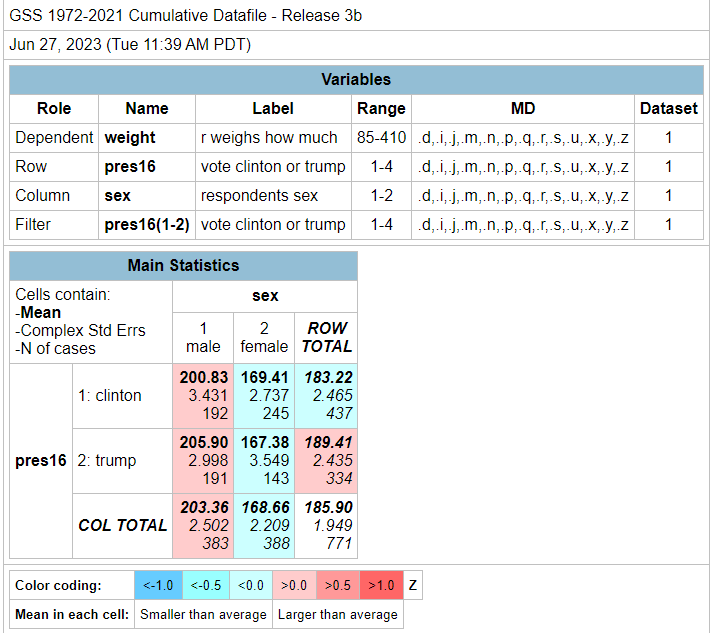The width and height of the screenshot is (710, 633).
Task: Click the '<-0.5' color legend swatch
Action: [206, 585]
